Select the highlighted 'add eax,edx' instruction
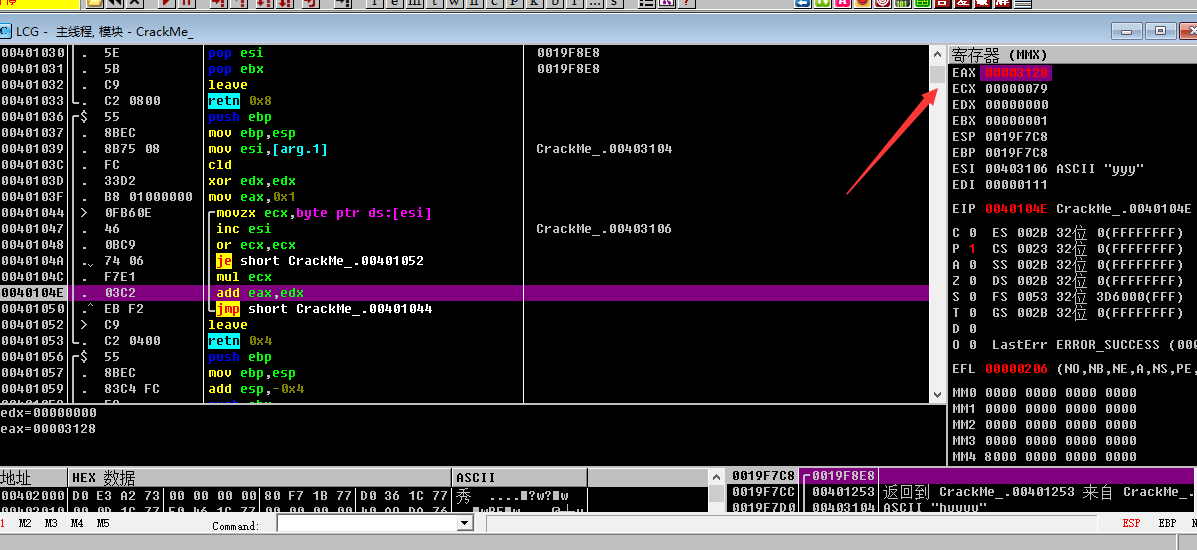Screen dimensions: 1197x550 click(x=260, y=293)
